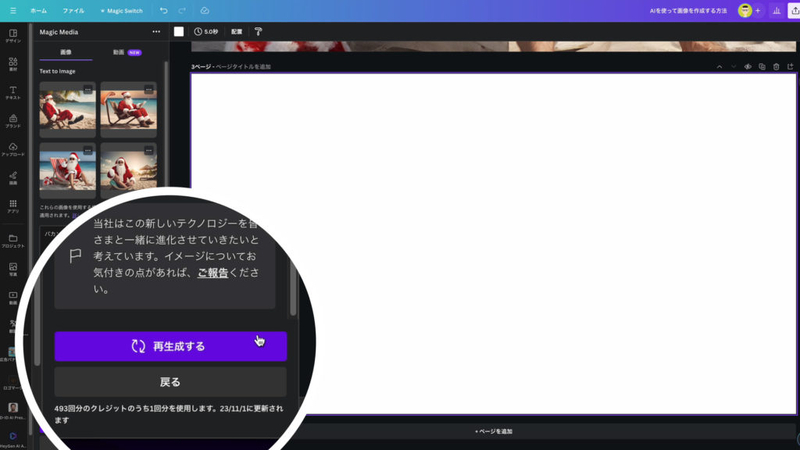Open the ファイル menu

[73, 11]
